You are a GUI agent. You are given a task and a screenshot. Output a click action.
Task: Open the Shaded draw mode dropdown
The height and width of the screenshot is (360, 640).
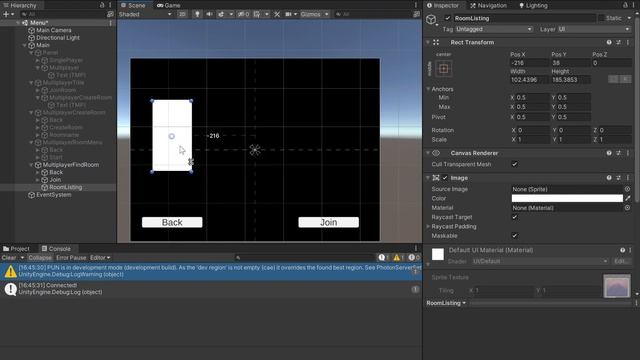(145, 14)
